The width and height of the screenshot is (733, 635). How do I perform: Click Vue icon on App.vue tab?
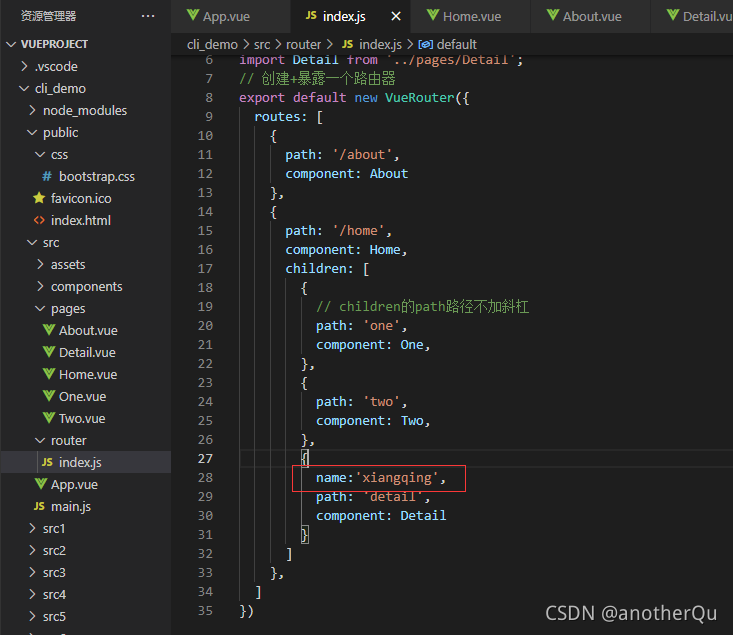193,15
